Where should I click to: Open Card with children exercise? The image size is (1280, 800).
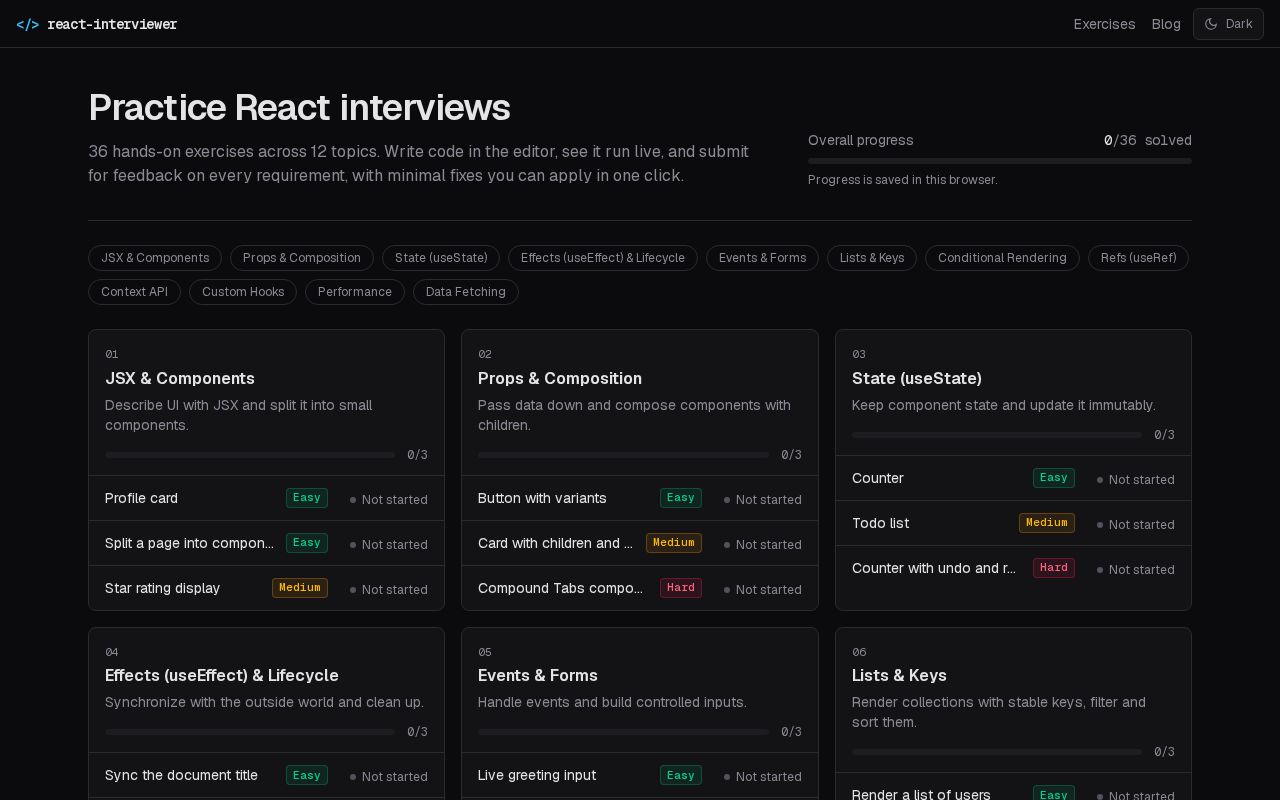[x=640, y=543]
